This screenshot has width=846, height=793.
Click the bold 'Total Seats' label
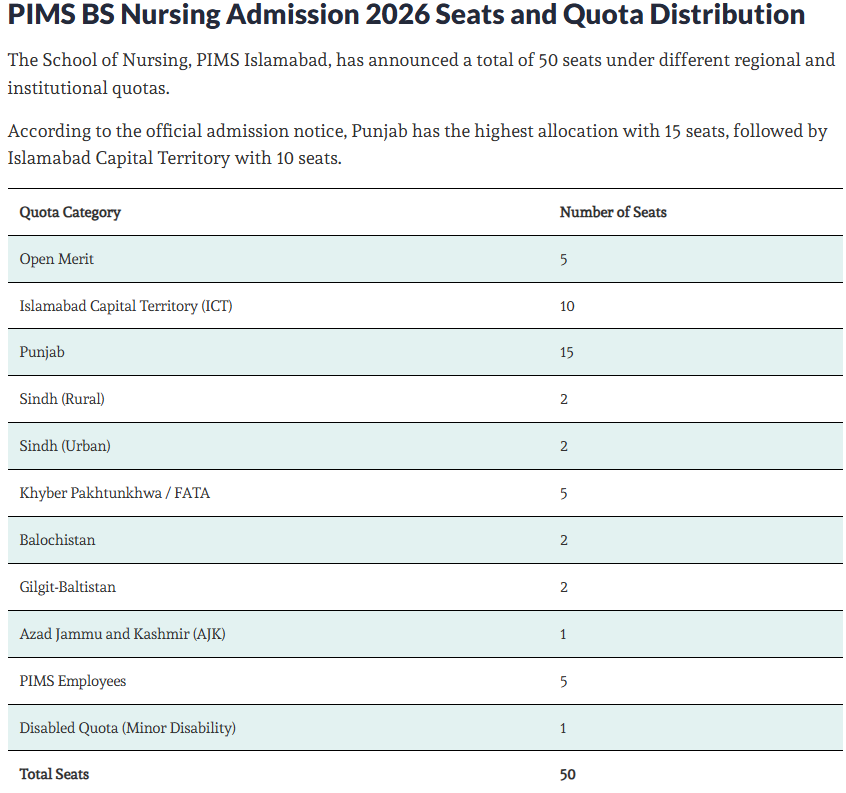(54, 775)
